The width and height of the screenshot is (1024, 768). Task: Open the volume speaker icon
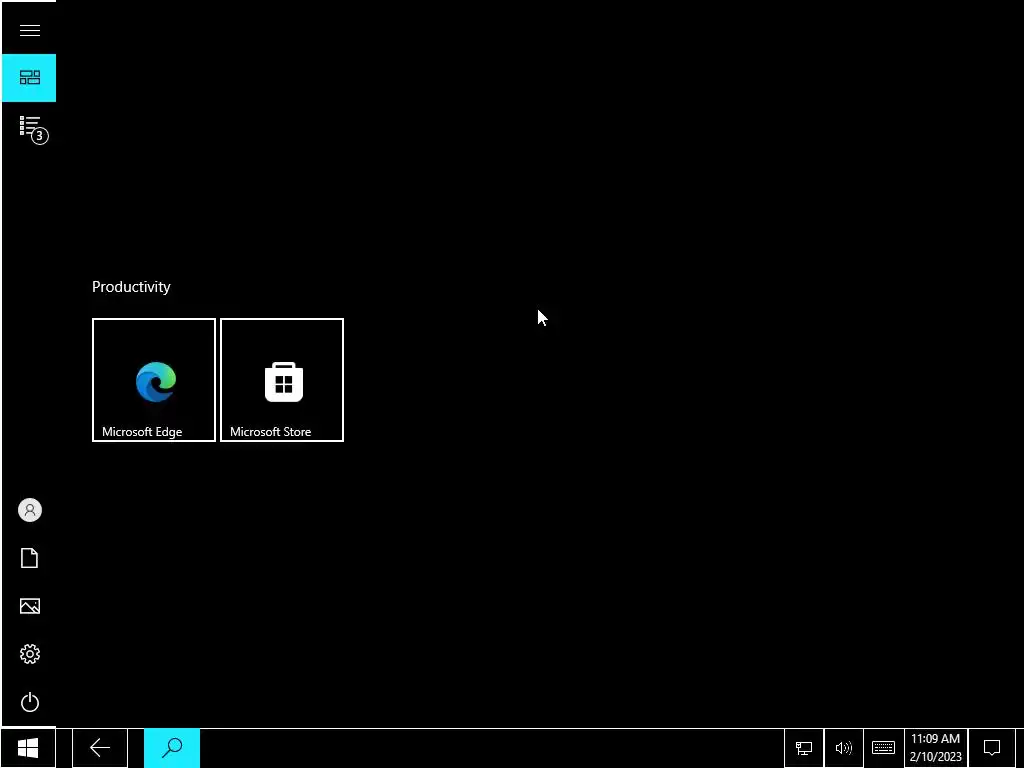tap(844, 748)
